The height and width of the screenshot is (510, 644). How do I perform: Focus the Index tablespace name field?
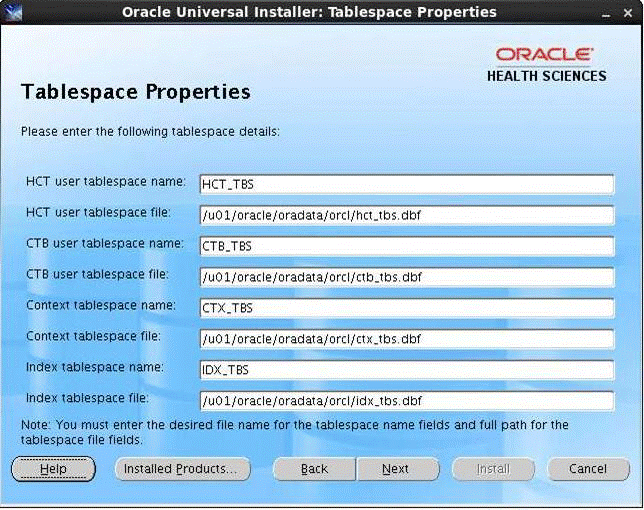point(407,370)
